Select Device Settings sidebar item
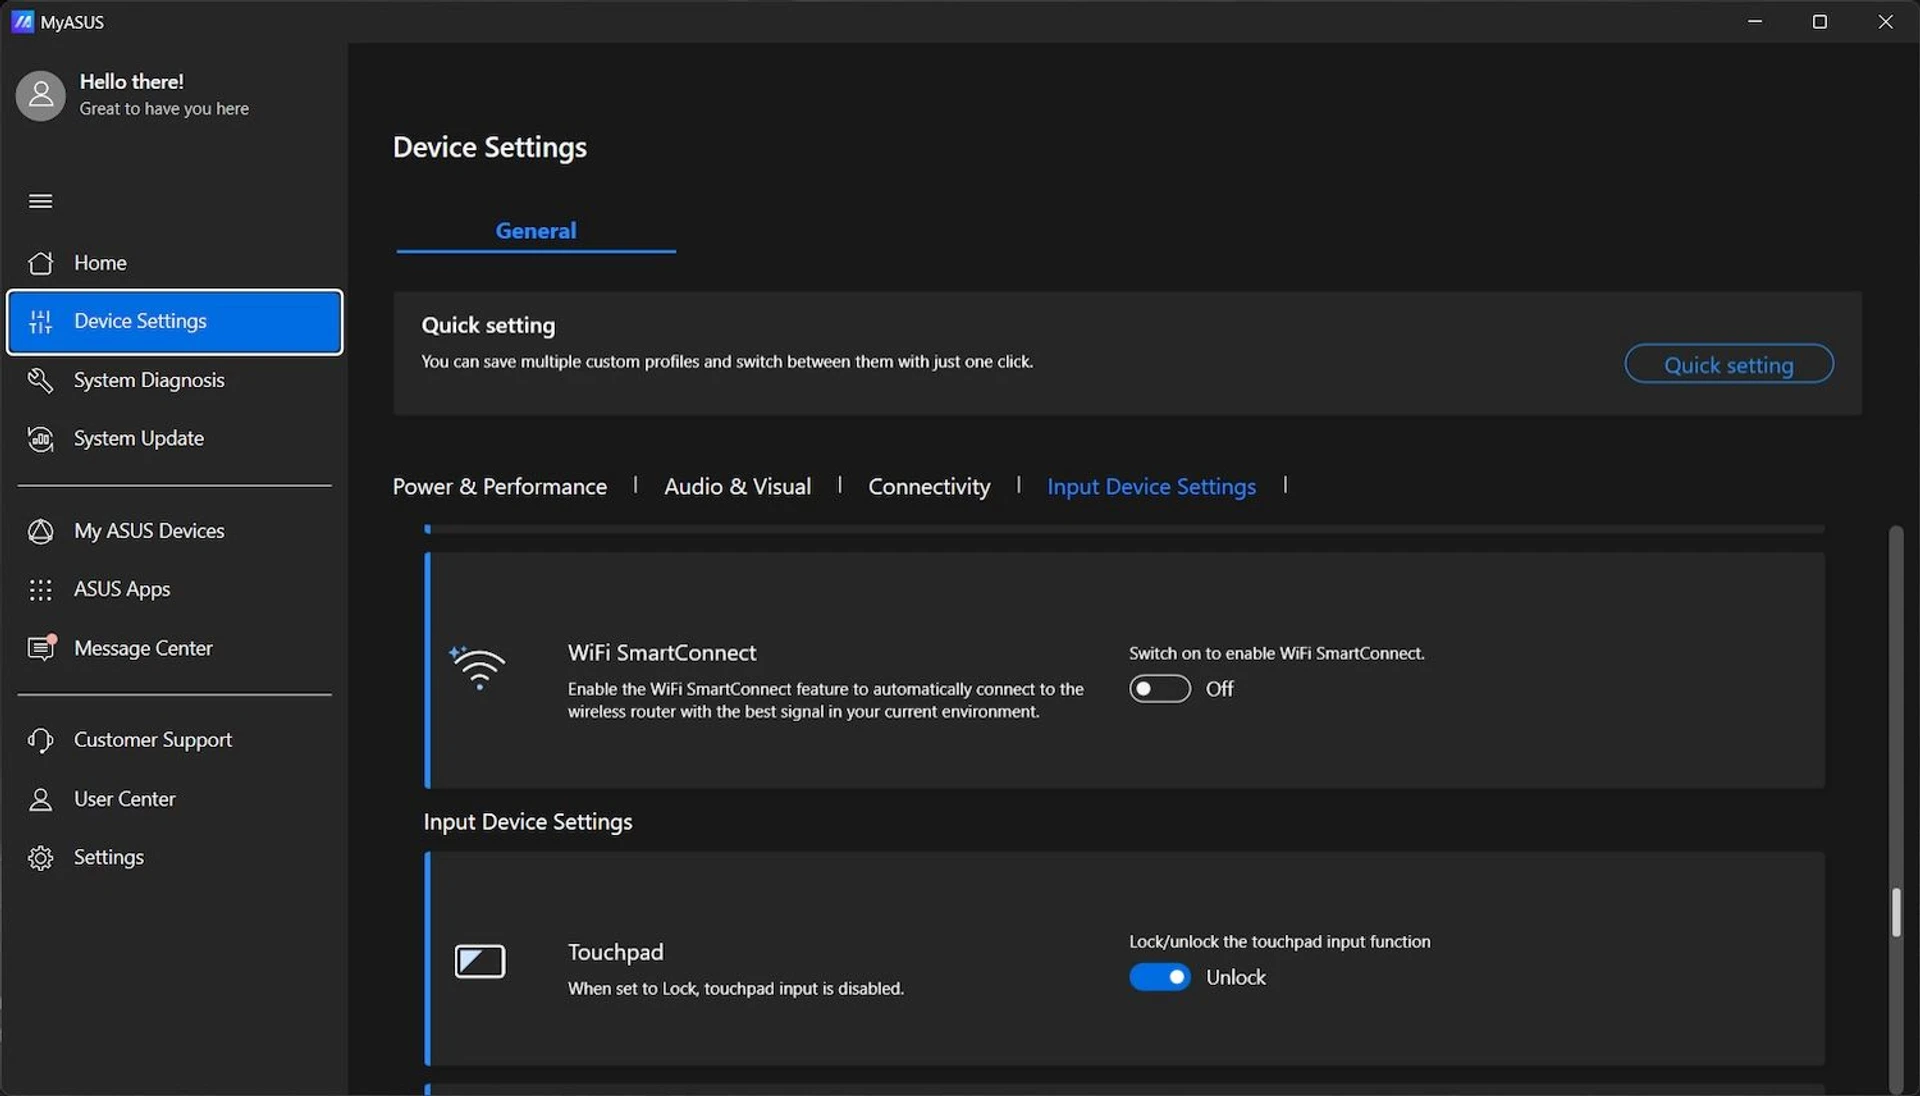Screen dimensions: 1920x1096 175,322
